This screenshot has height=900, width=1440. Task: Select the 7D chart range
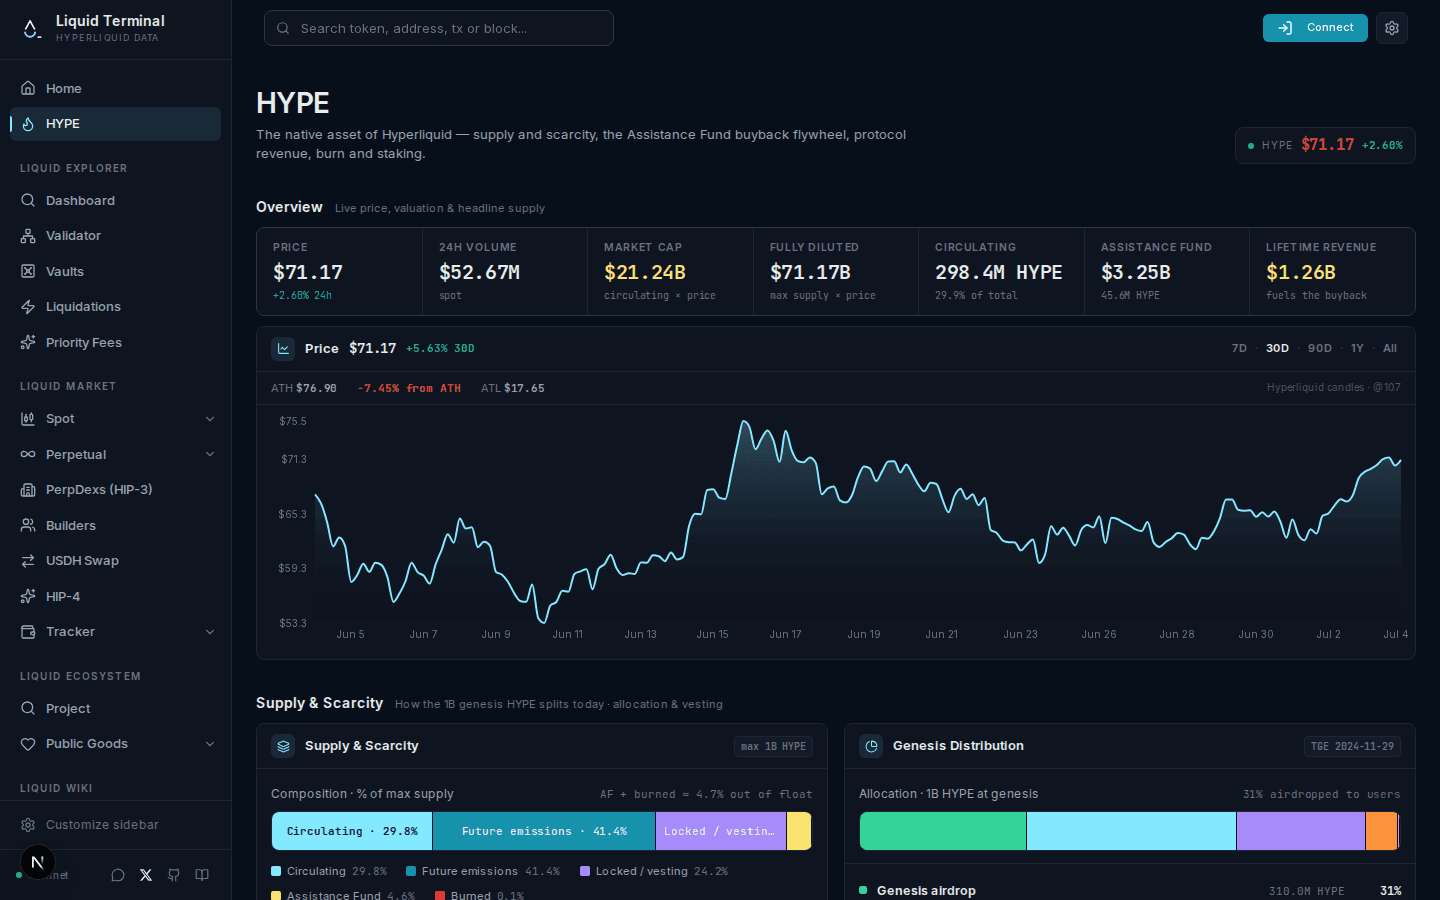point(1239,349)
